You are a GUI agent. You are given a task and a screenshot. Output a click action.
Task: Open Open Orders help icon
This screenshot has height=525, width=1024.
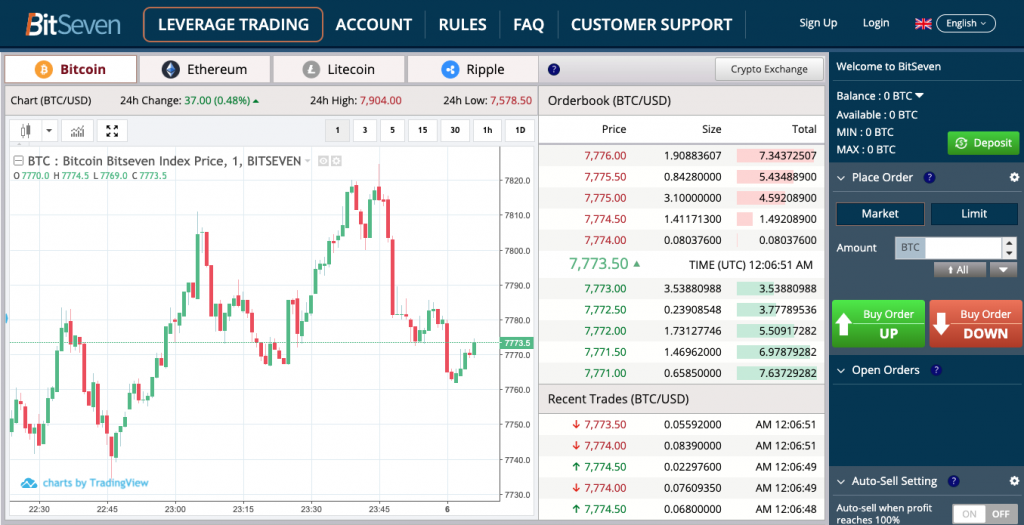[x=936, y=370]
